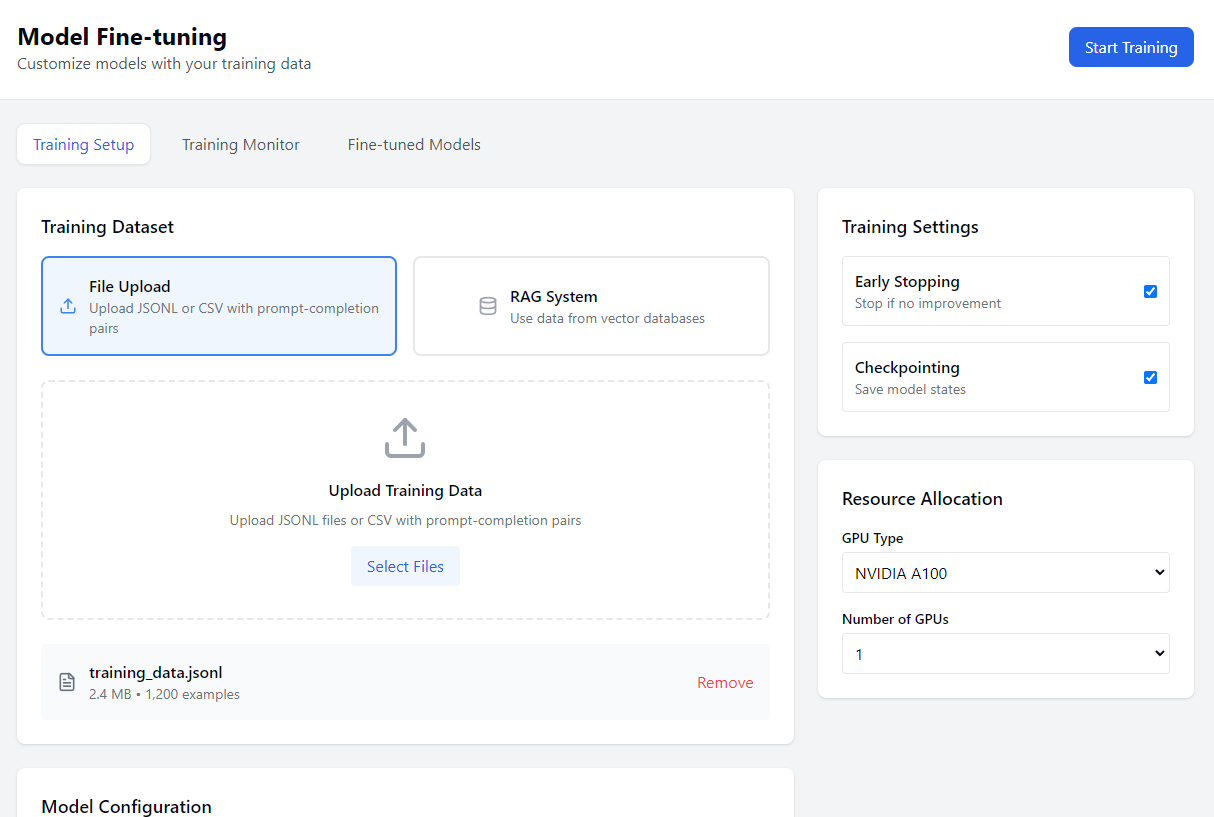The height and width of the screenshot is (817, 1214).
Task: Disable the Early Stopping checkbox
Action: click(x=1150, y=292)
